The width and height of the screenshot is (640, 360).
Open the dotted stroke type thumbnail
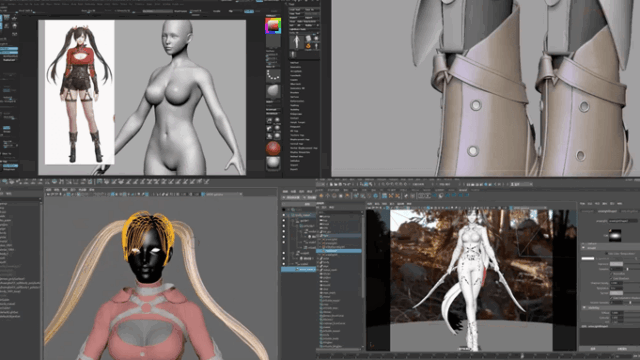tap(273, 75)
